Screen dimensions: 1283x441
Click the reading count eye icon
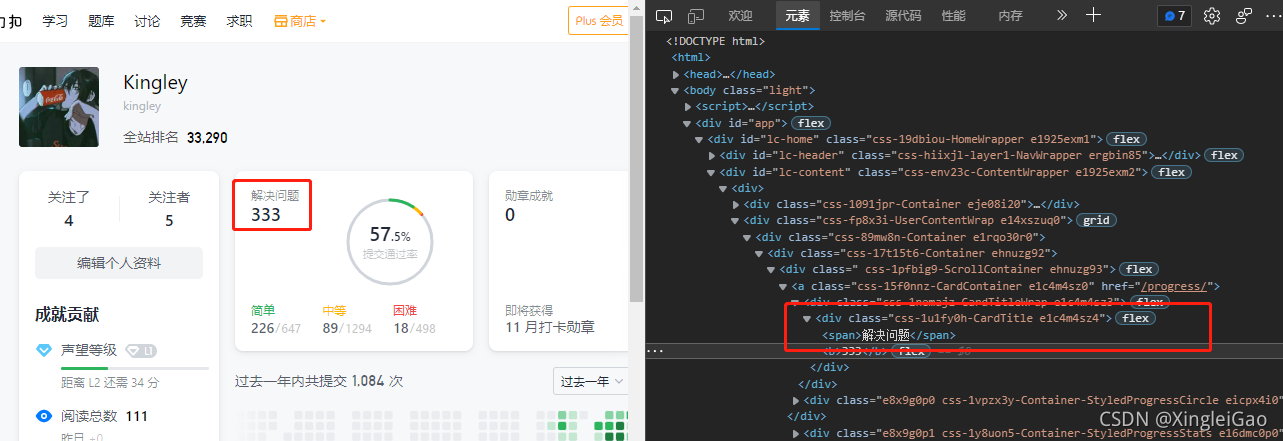[44, 416]
